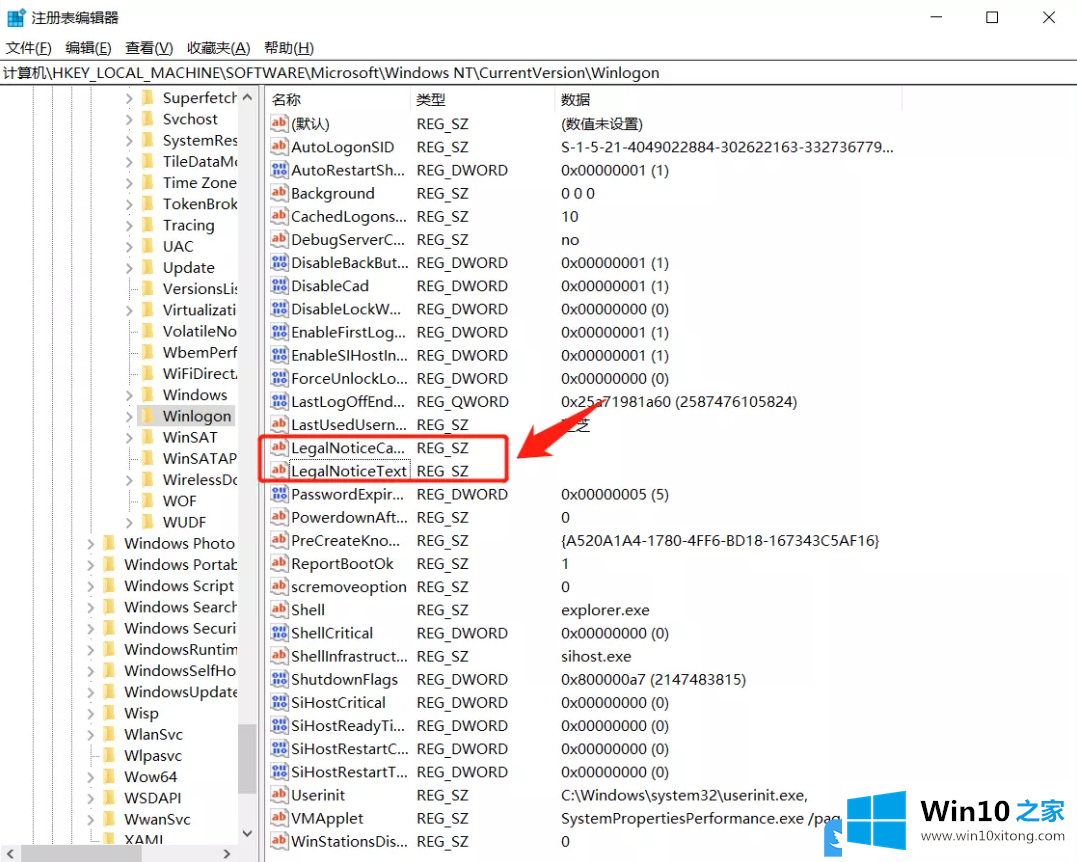Click the Background string value icon
1077x862 pixels.
pyautogui.click(x=279, y=193)
